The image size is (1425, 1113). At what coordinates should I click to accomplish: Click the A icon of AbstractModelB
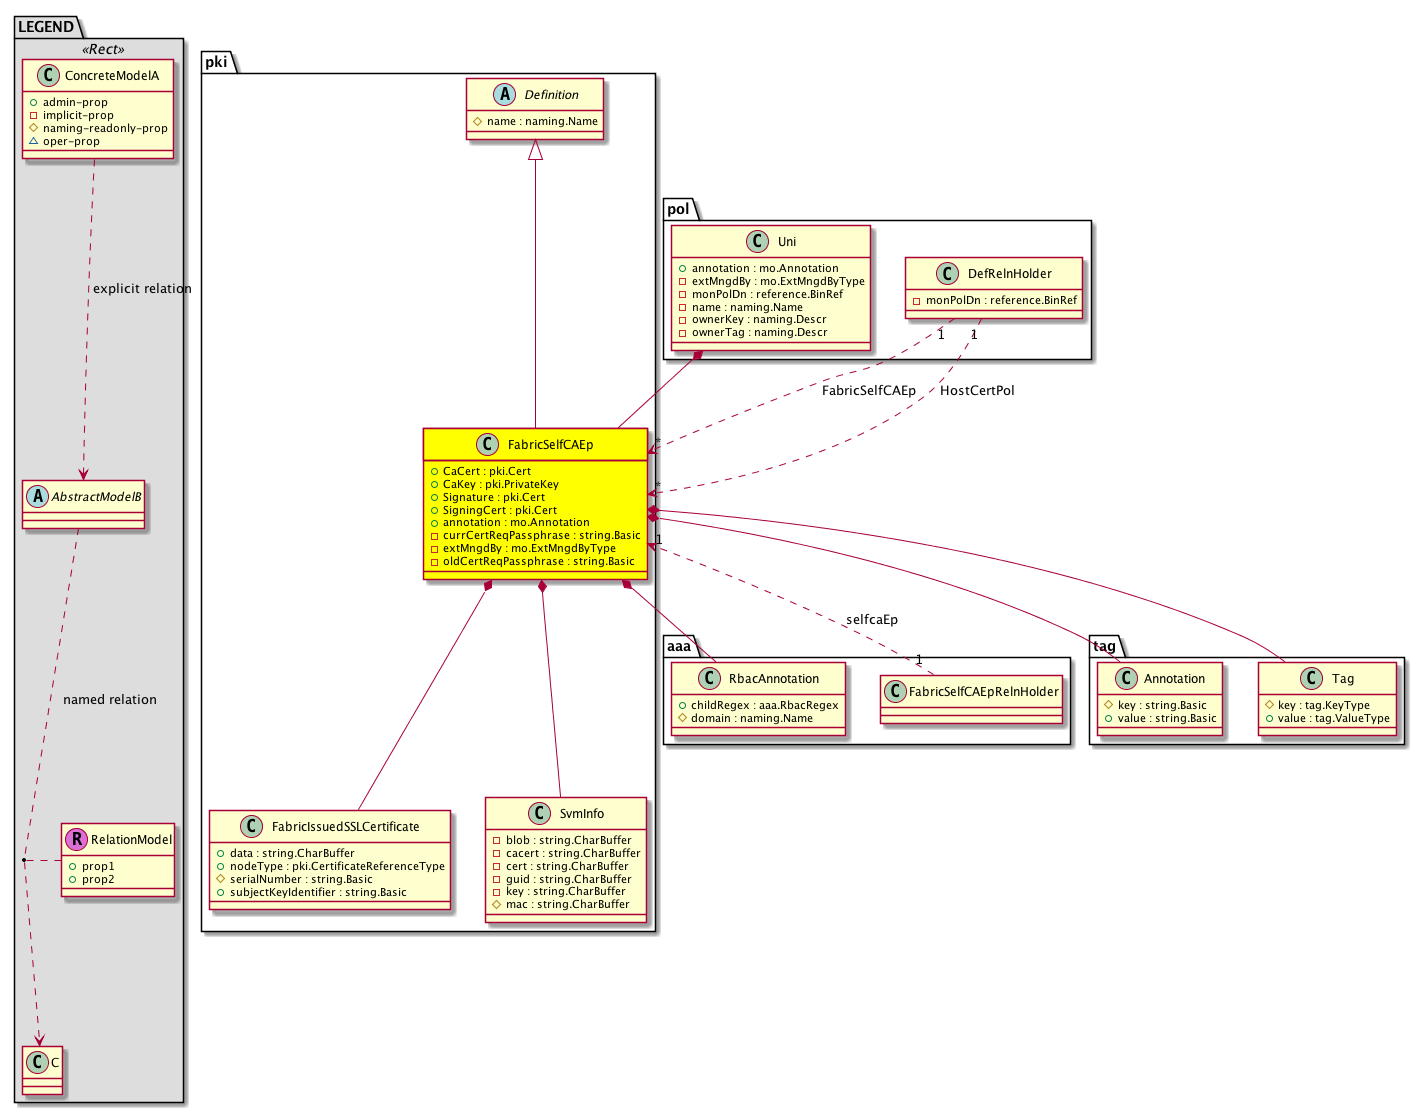click(36, 497)
